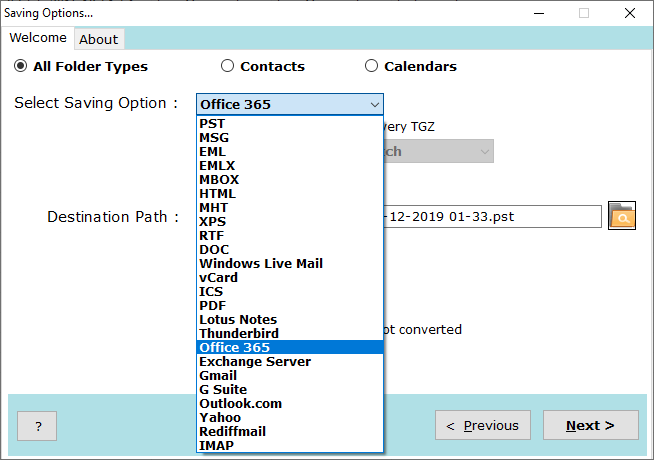
Task: Pick Rediffmail as the saving option
Action: click(x=290, y=431)
